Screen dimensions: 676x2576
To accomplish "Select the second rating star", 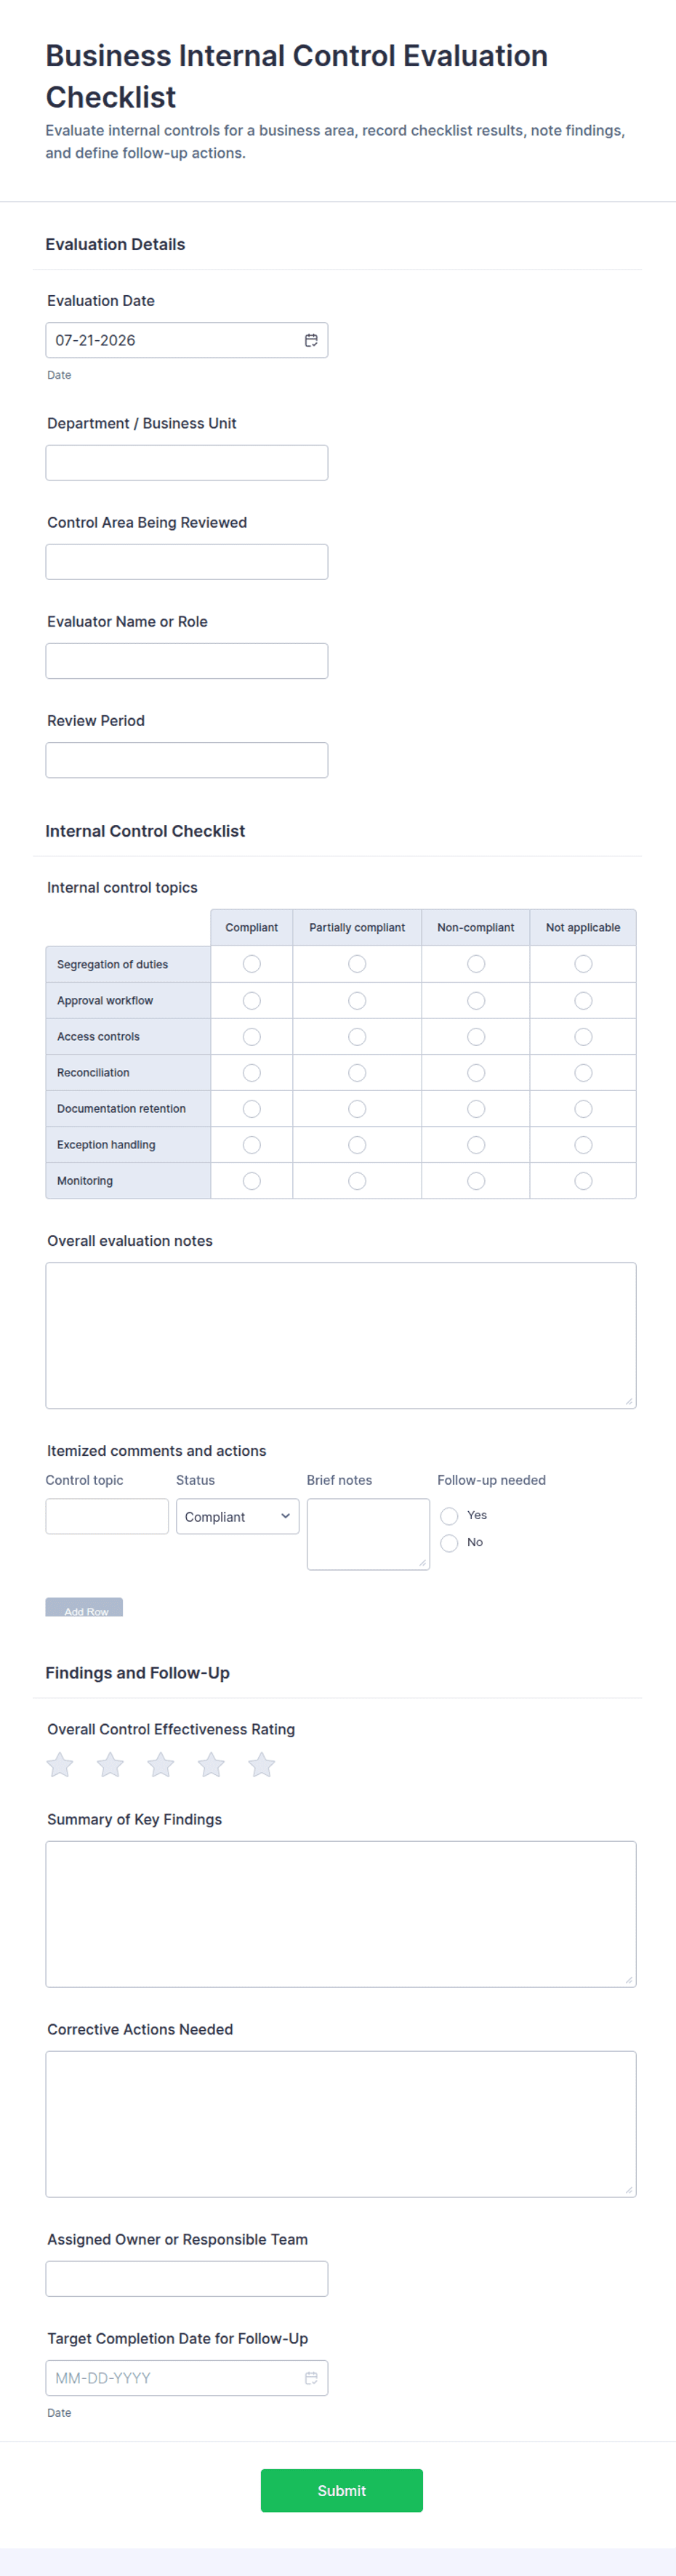I will [110, 1765].
